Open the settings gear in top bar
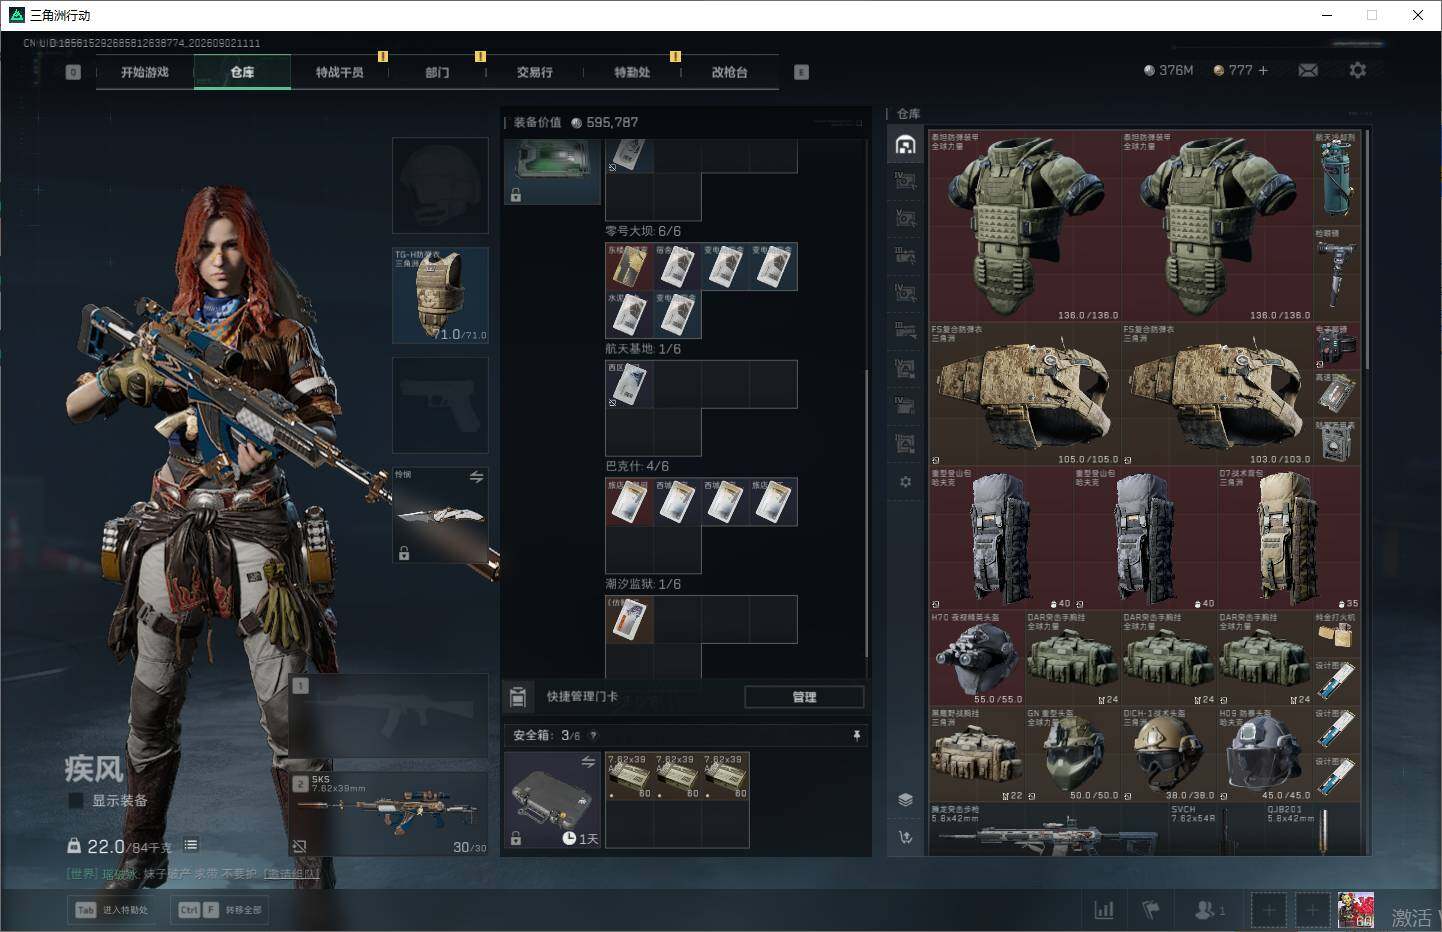Image resolution: width=1442 pixels, height=932 pixels. 1357,70
